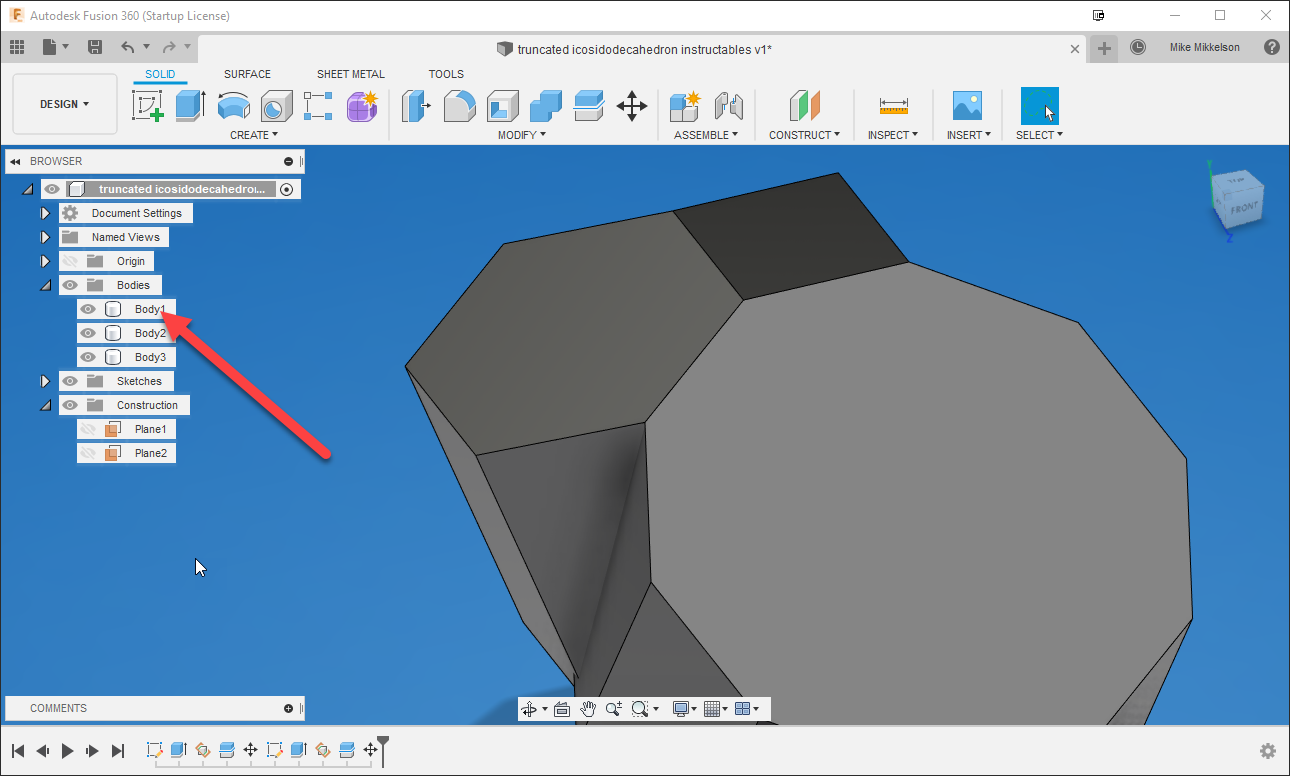This screenshot has width=1290, height=776.
Task: Activate the Extrude tool
Action: click(x=190, y=106)
